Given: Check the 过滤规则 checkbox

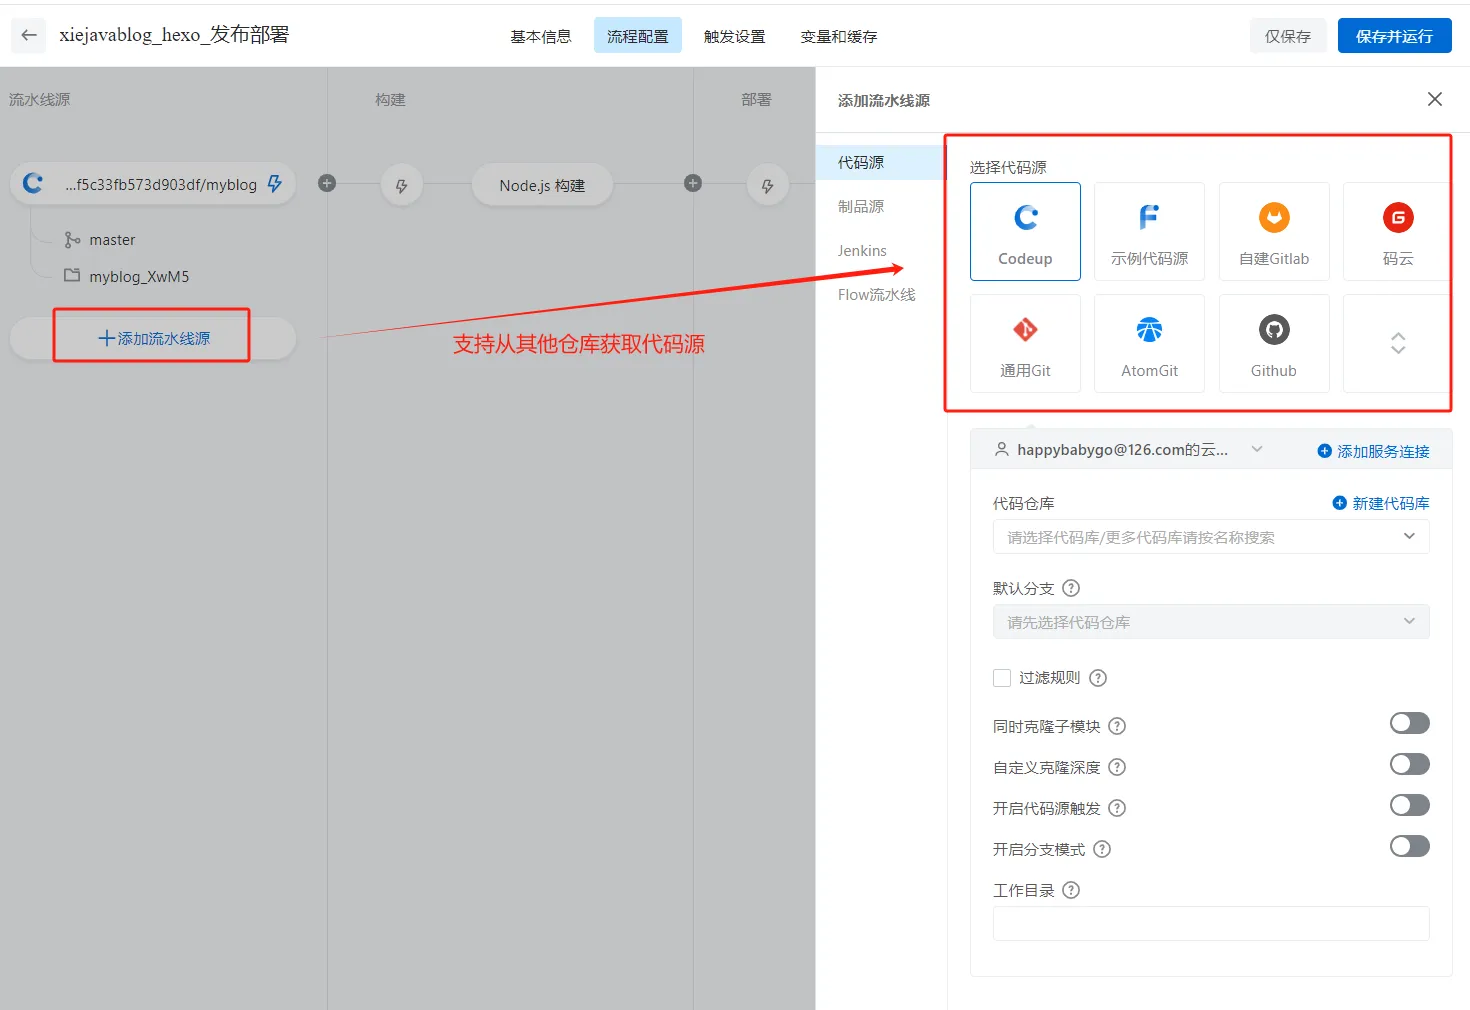Looking at the screenshot, I should click(1001, 677).
